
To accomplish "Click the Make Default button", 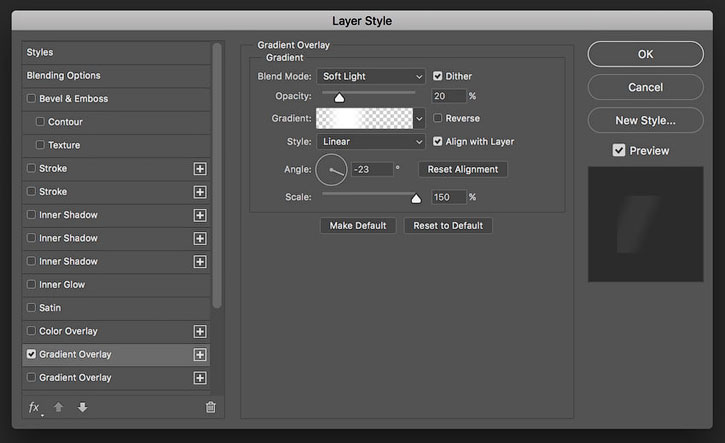I will click(358, 226).
